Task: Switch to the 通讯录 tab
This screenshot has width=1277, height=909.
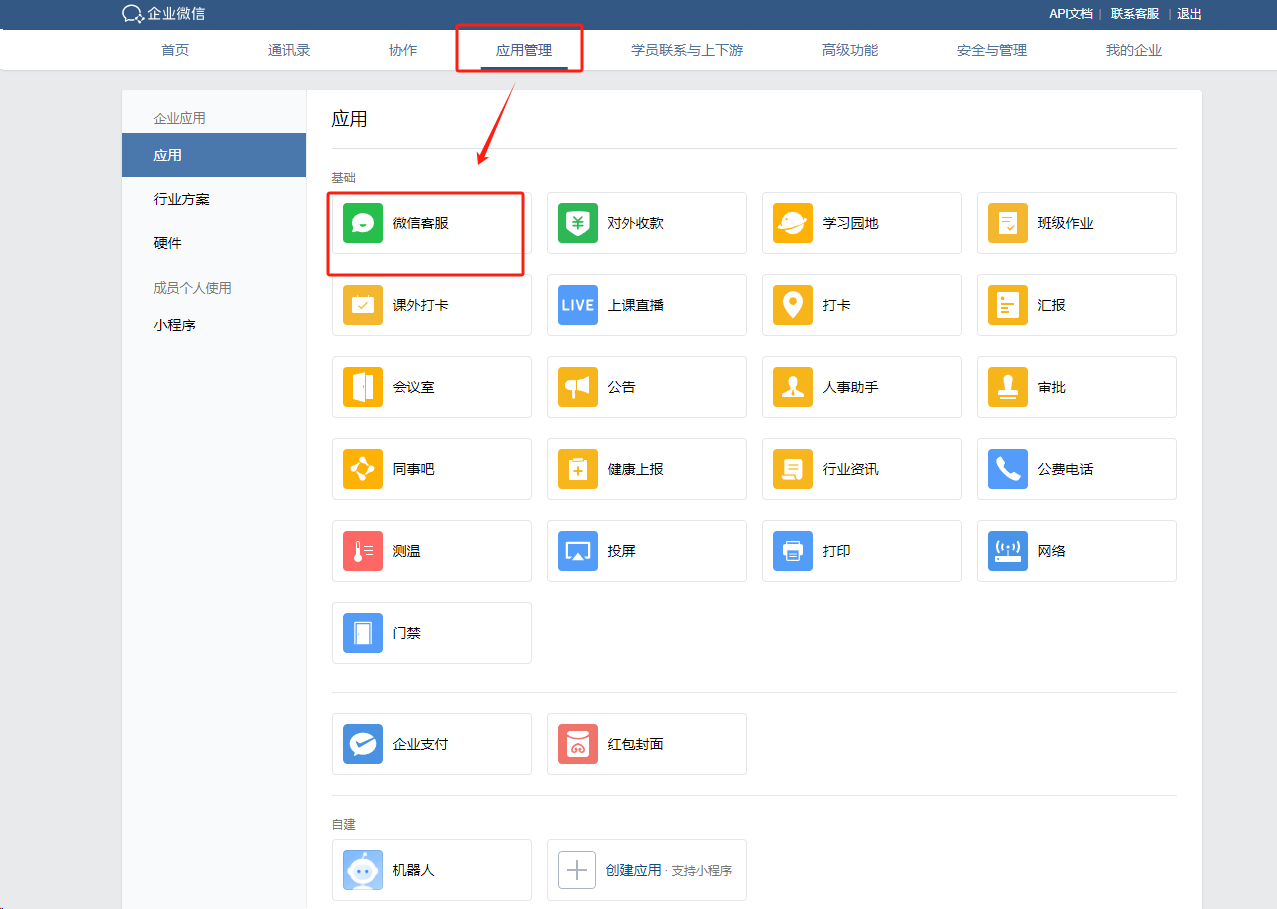Action: click(x=289, y=50)
